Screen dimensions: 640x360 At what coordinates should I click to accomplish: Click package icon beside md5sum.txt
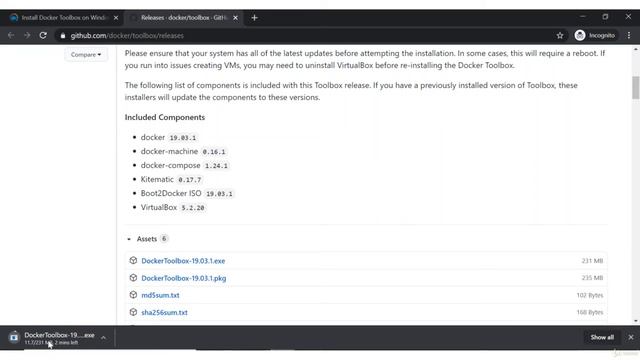click(x=133, y=295)
